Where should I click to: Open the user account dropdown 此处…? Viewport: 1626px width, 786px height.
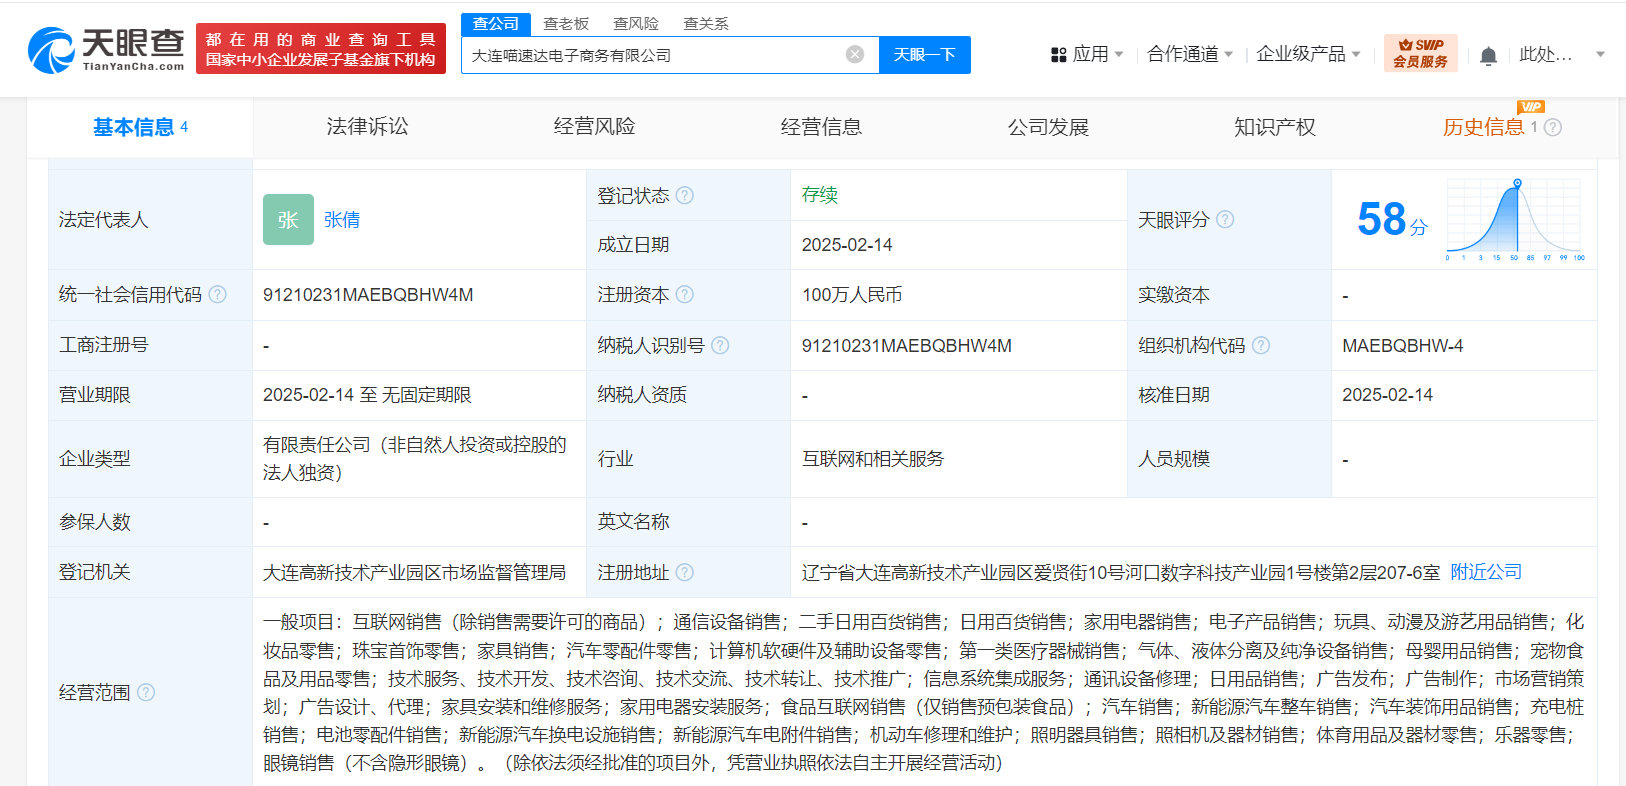click(x=1562, y=54)
